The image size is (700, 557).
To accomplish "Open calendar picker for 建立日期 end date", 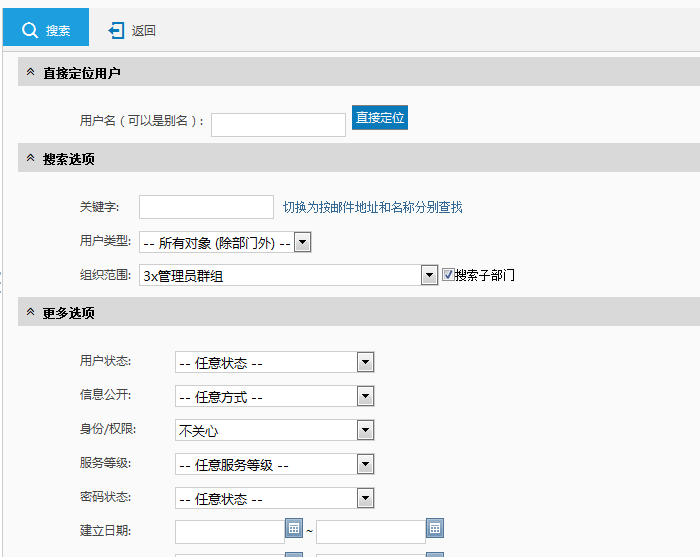I will (435, 528).
